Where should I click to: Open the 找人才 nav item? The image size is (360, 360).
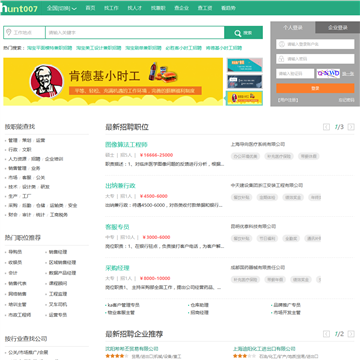[x=134, y=8]
